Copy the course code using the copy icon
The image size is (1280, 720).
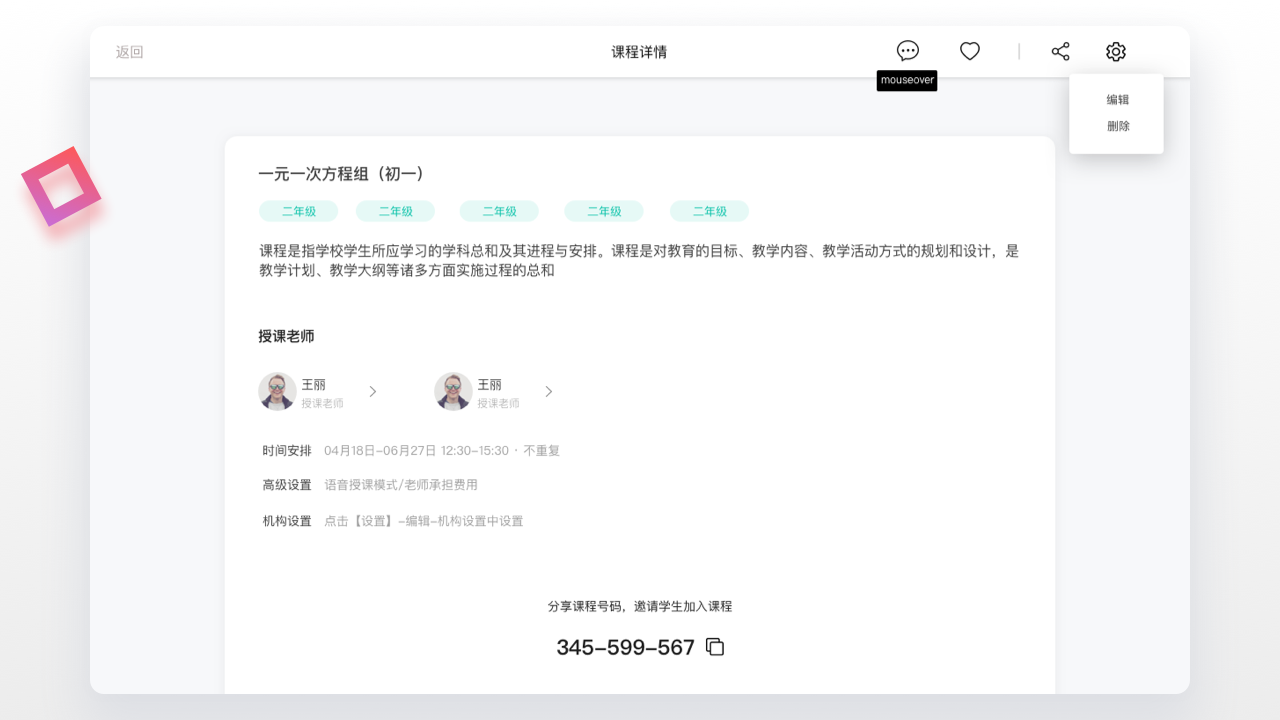(x=715, y=647)
